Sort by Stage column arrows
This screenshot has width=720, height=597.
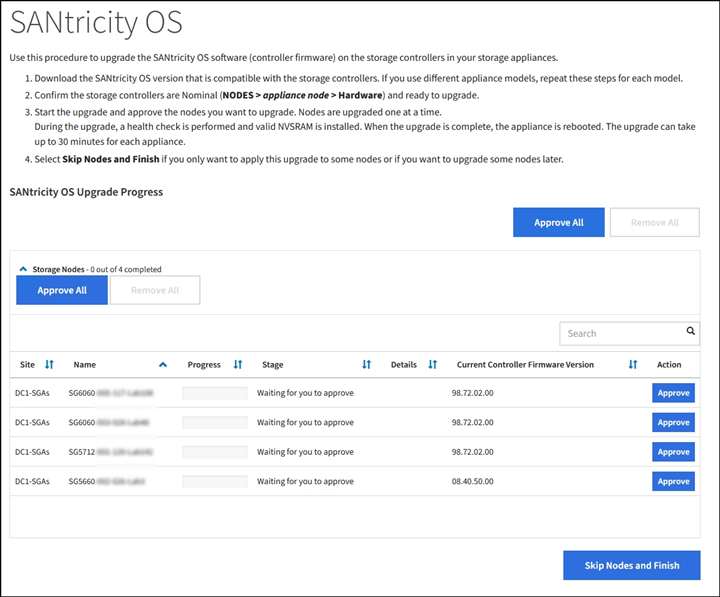pos(366,365)
